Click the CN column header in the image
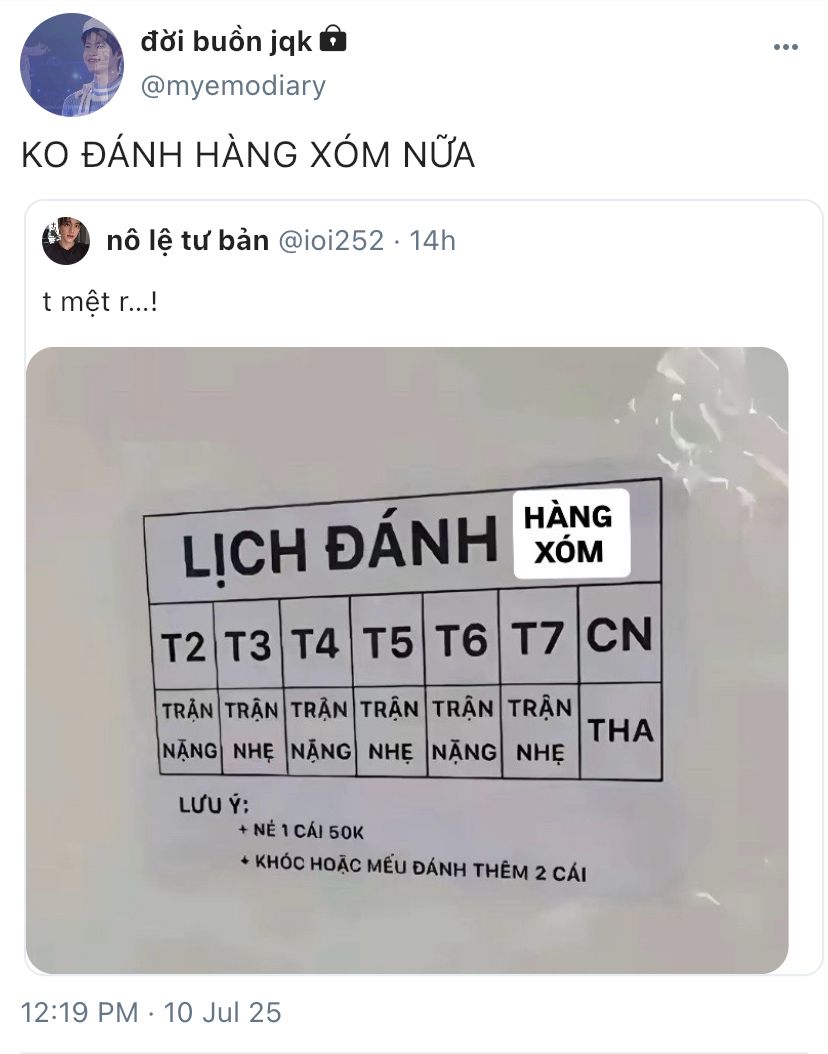The height and width of the screenshot is (1054, 828). pos(619,635)
